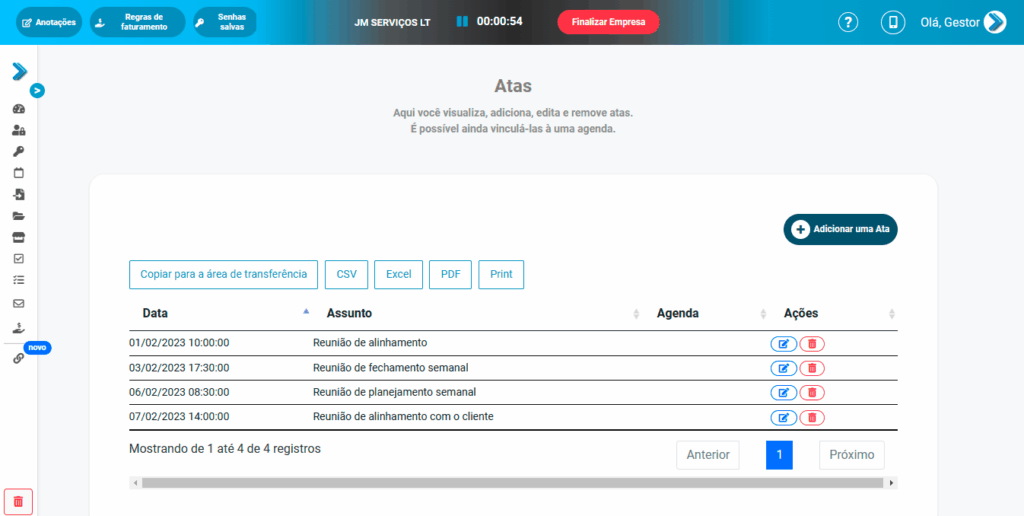Click Adicionar uma Ata
This screenshot has width=1024, height=516.
tap(840, 229)
